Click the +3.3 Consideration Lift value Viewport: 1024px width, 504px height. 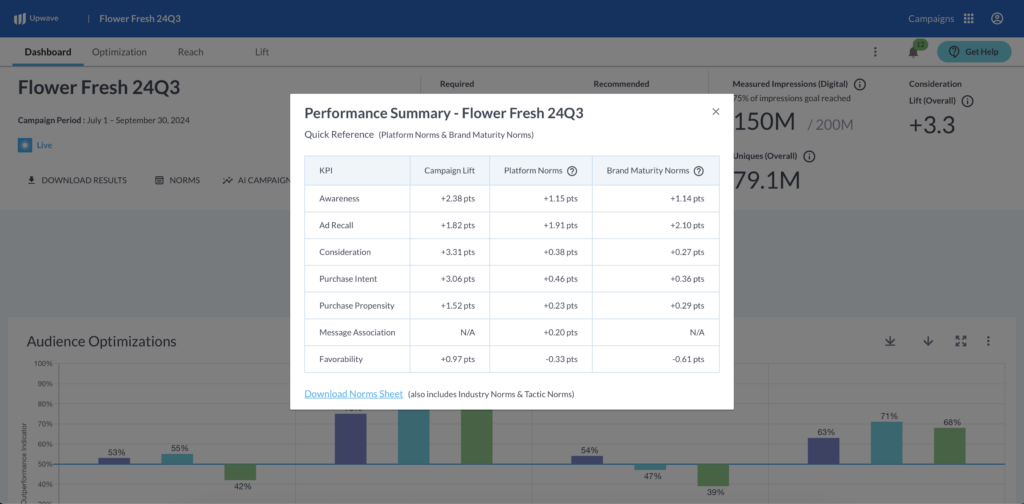pyautogui.click(x=932, y=125)
